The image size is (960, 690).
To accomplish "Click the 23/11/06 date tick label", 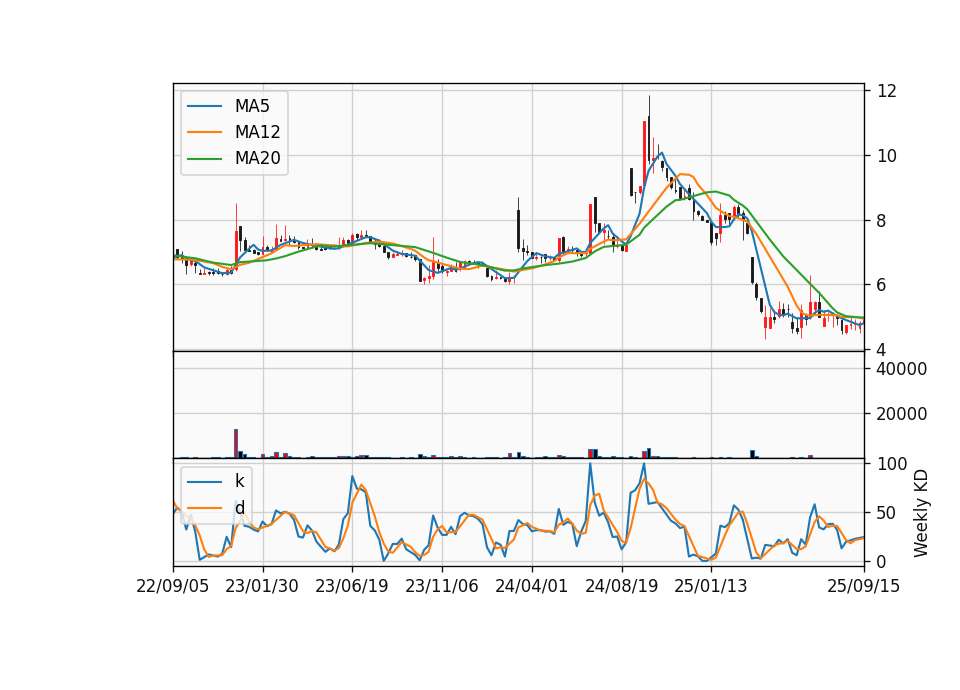I will pos(441,586).
